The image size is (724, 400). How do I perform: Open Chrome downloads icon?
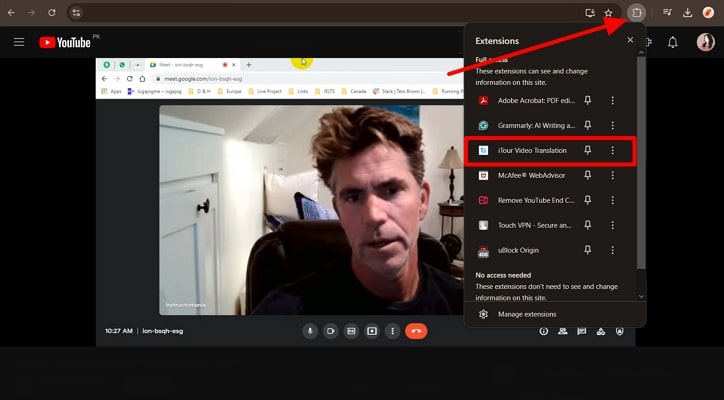[688, 12]
